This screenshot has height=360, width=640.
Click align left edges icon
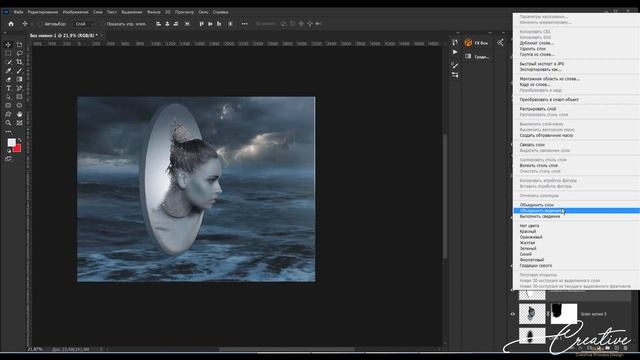pyautogui.click(x=158, y=24)
